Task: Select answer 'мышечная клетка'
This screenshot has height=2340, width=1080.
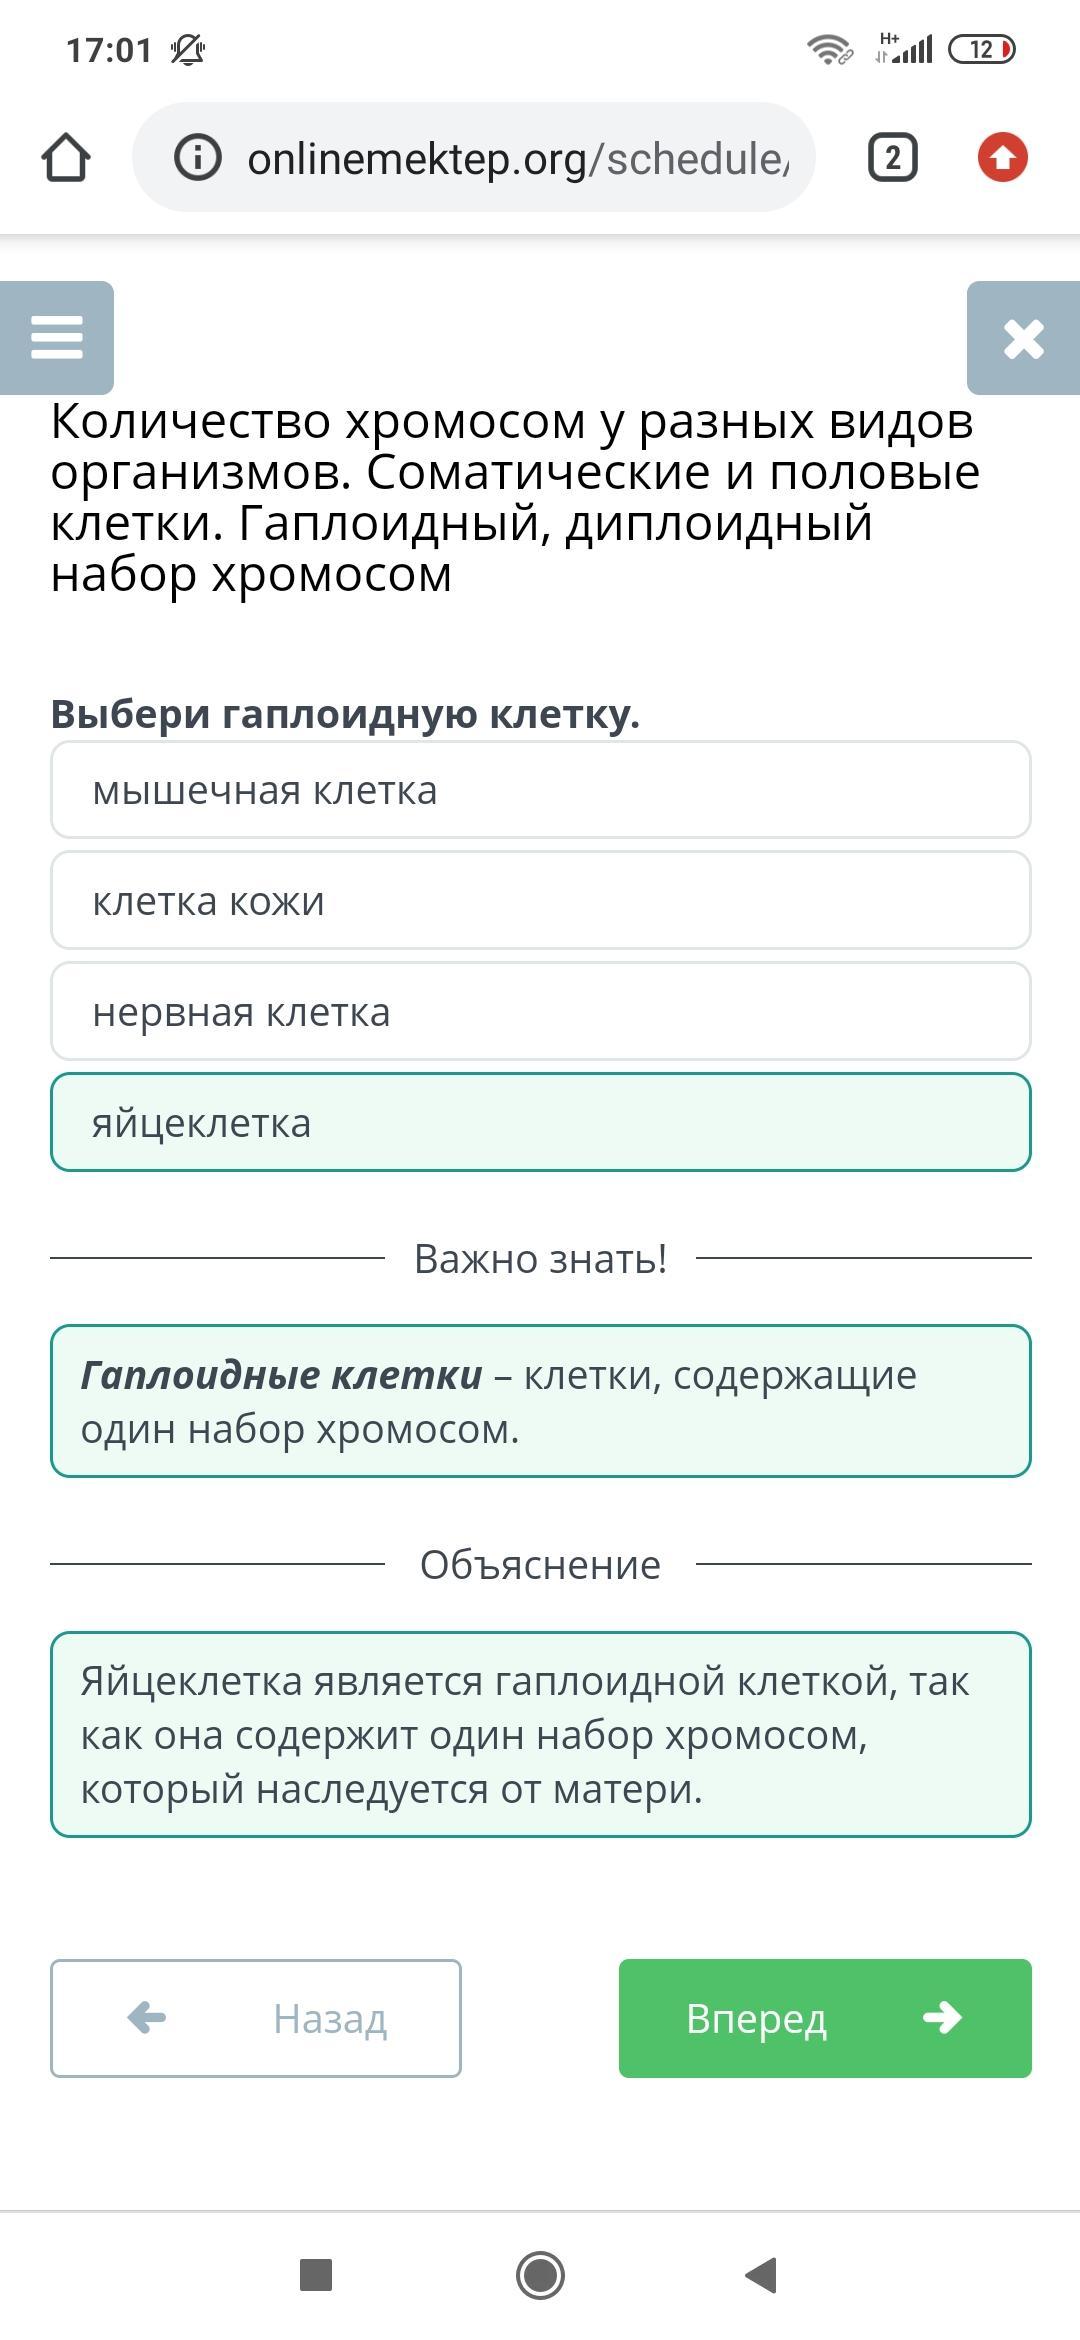Action: point(540,790)
